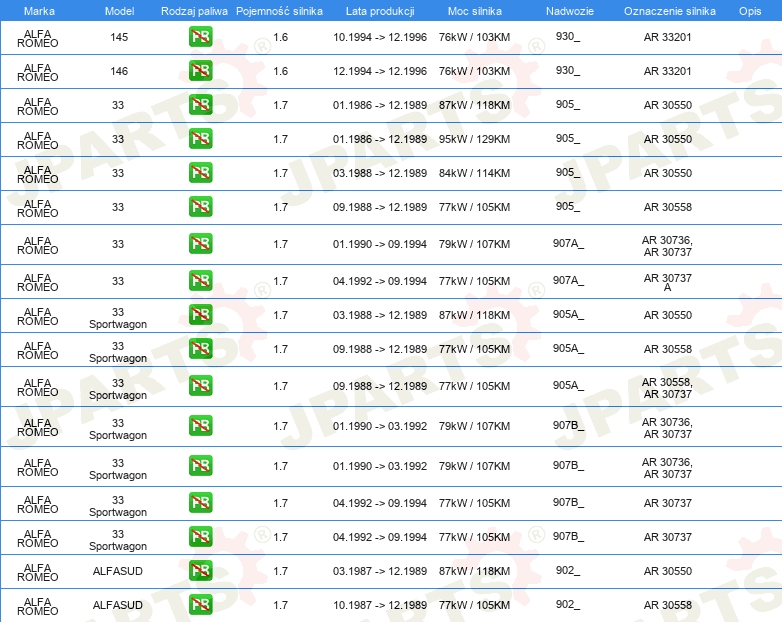Click 33 Sportwagon in the 03.1988 row
Viewport: 782px width, 622px height.
[118, 318]
